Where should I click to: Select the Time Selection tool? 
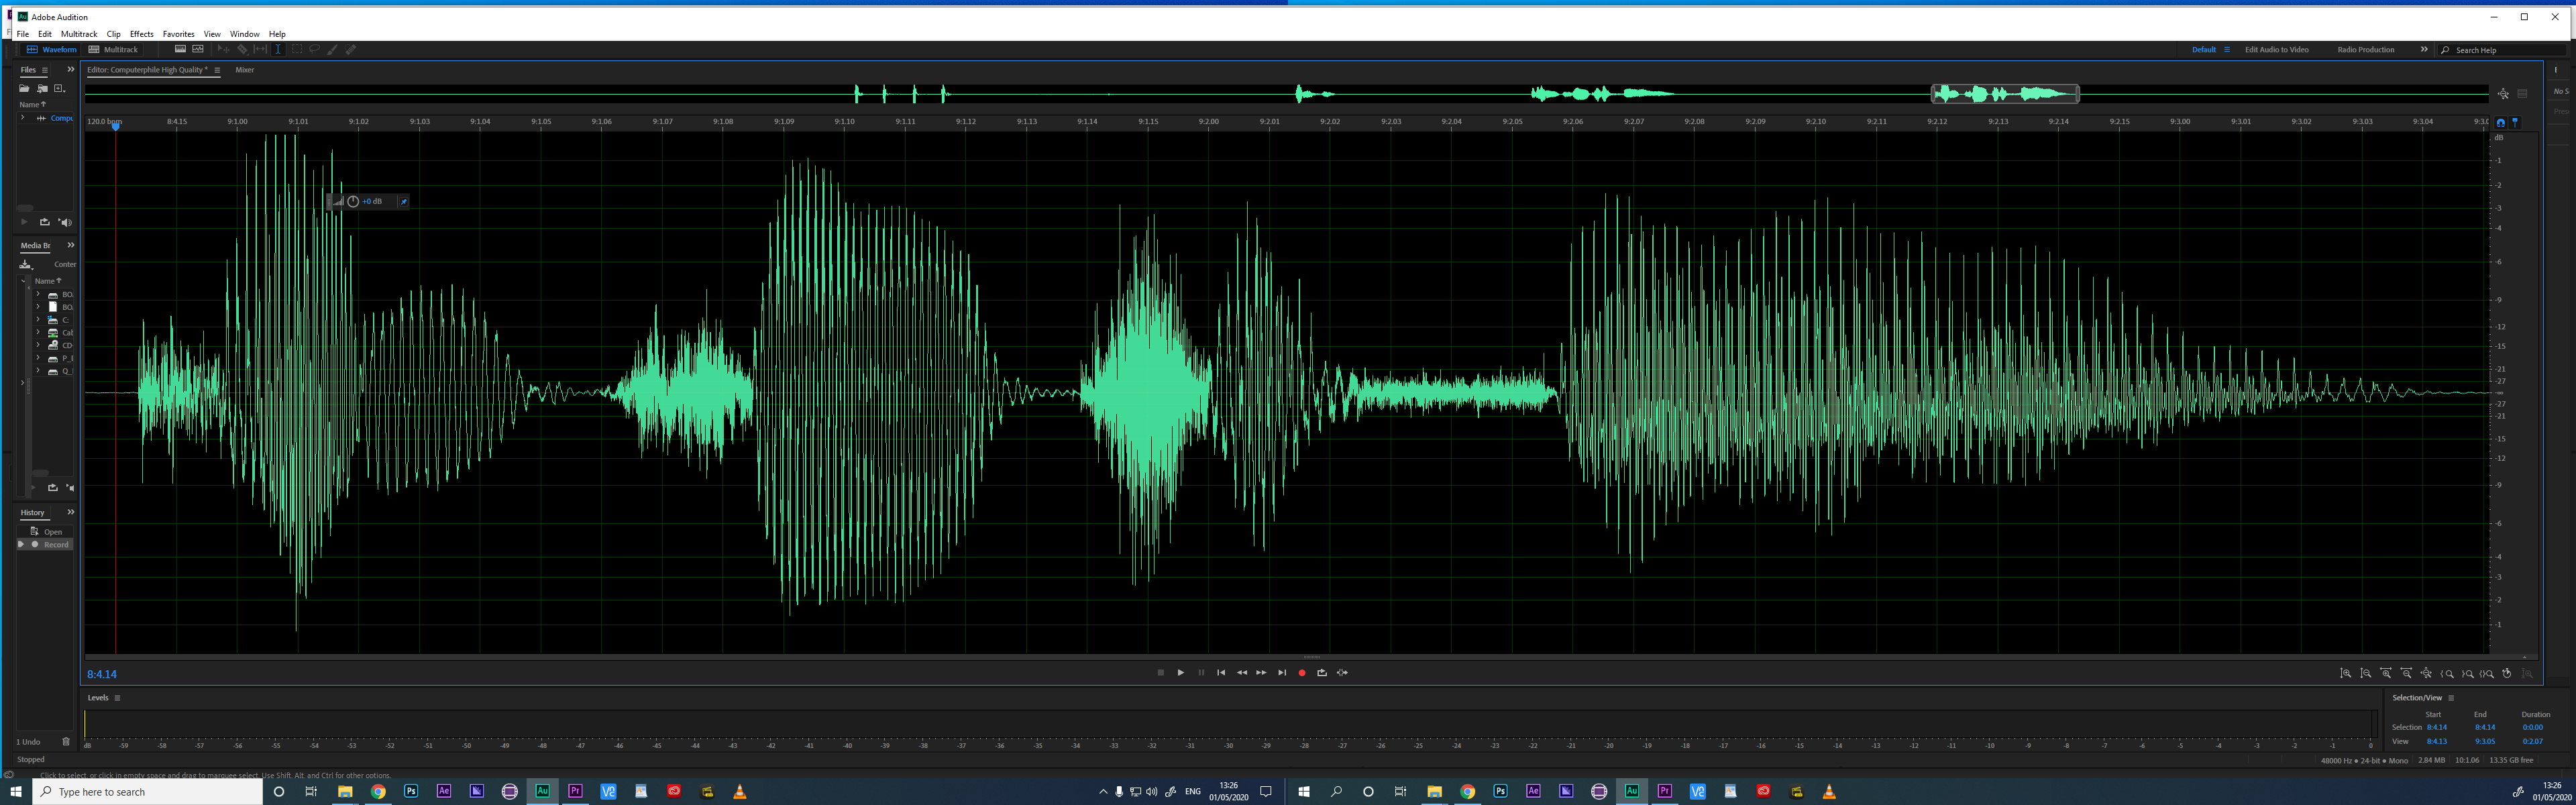pyautogui.click(x=278, y=49)
